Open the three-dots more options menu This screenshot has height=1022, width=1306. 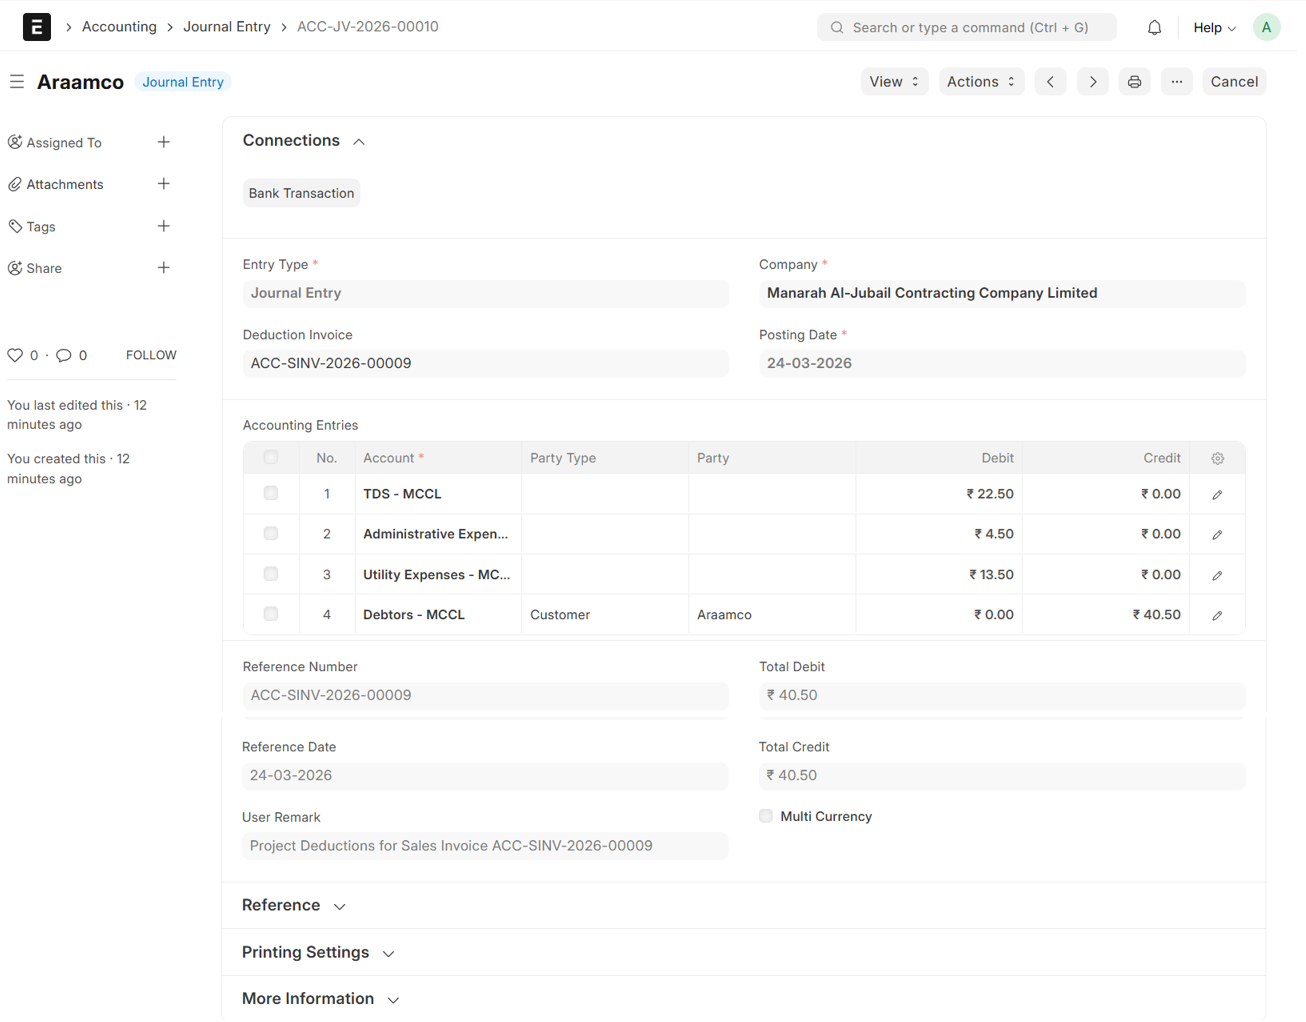(x=1176, y=82)
